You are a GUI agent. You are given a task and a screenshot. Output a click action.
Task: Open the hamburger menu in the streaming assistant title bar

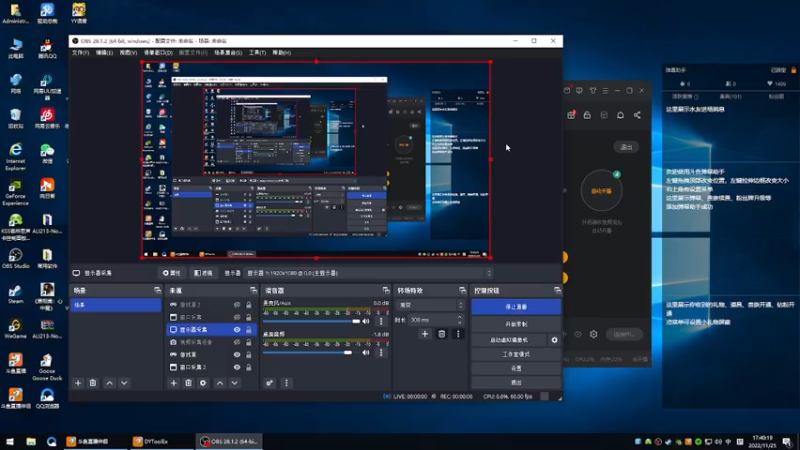pyautogui.click(x=605, y=91)
